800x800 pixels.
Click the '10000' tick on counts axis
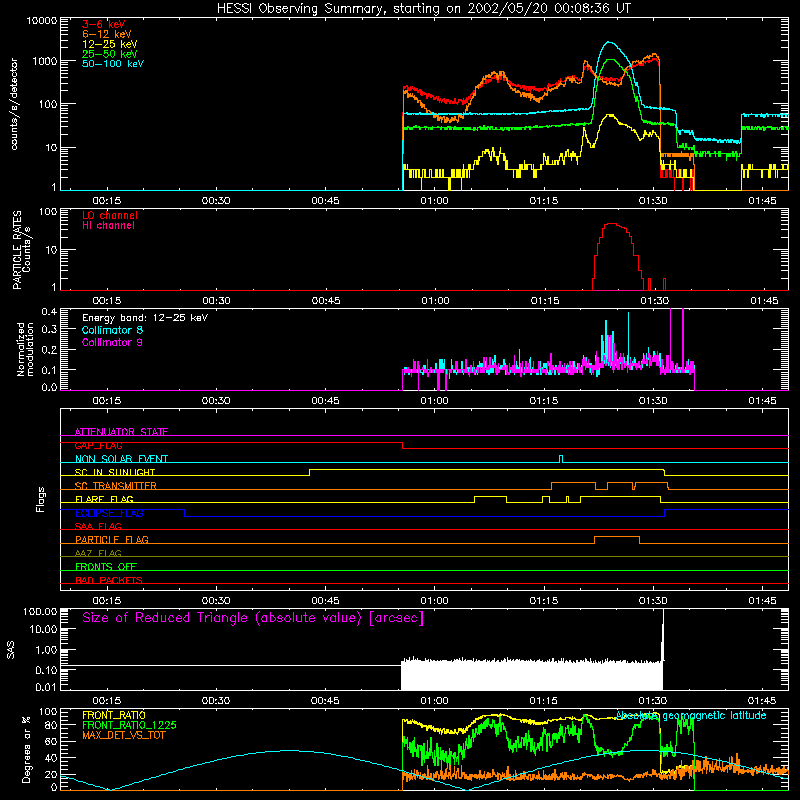click(42, 20)
